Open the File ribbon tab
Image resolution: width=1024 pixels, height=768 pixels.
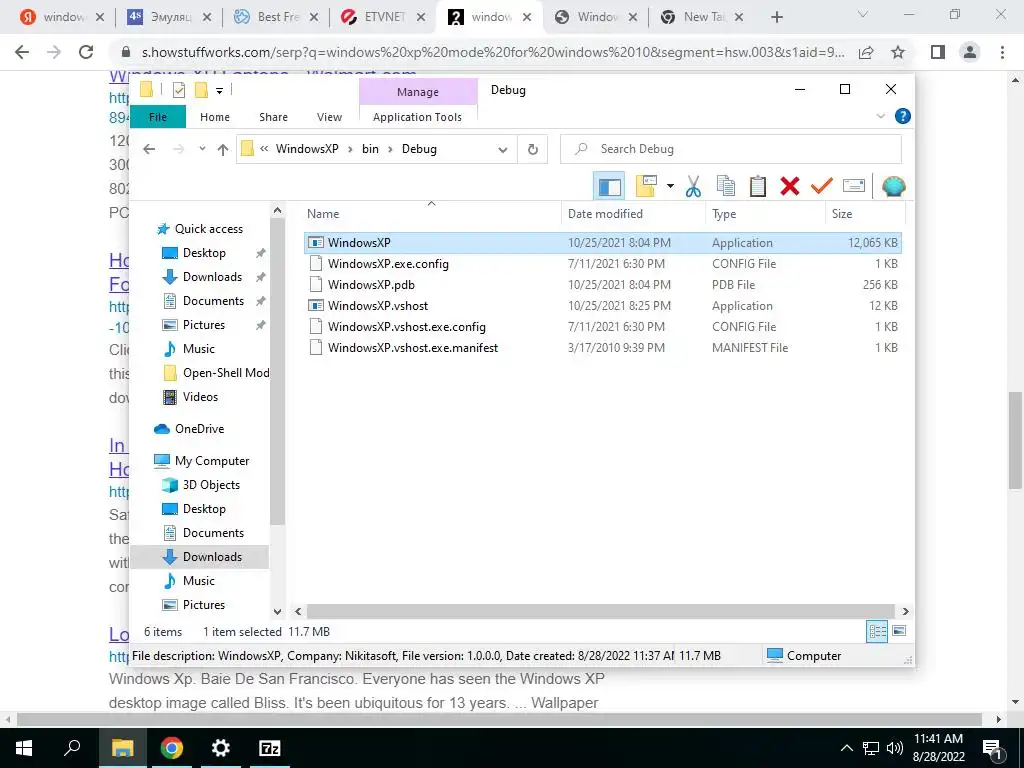point(158,117)
